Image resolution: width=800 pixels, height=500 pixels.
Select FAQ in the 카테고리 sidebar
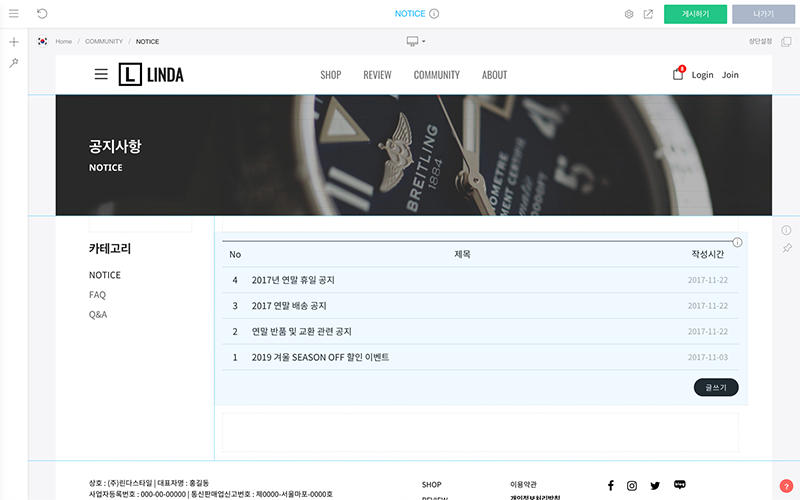coord(97,295)
